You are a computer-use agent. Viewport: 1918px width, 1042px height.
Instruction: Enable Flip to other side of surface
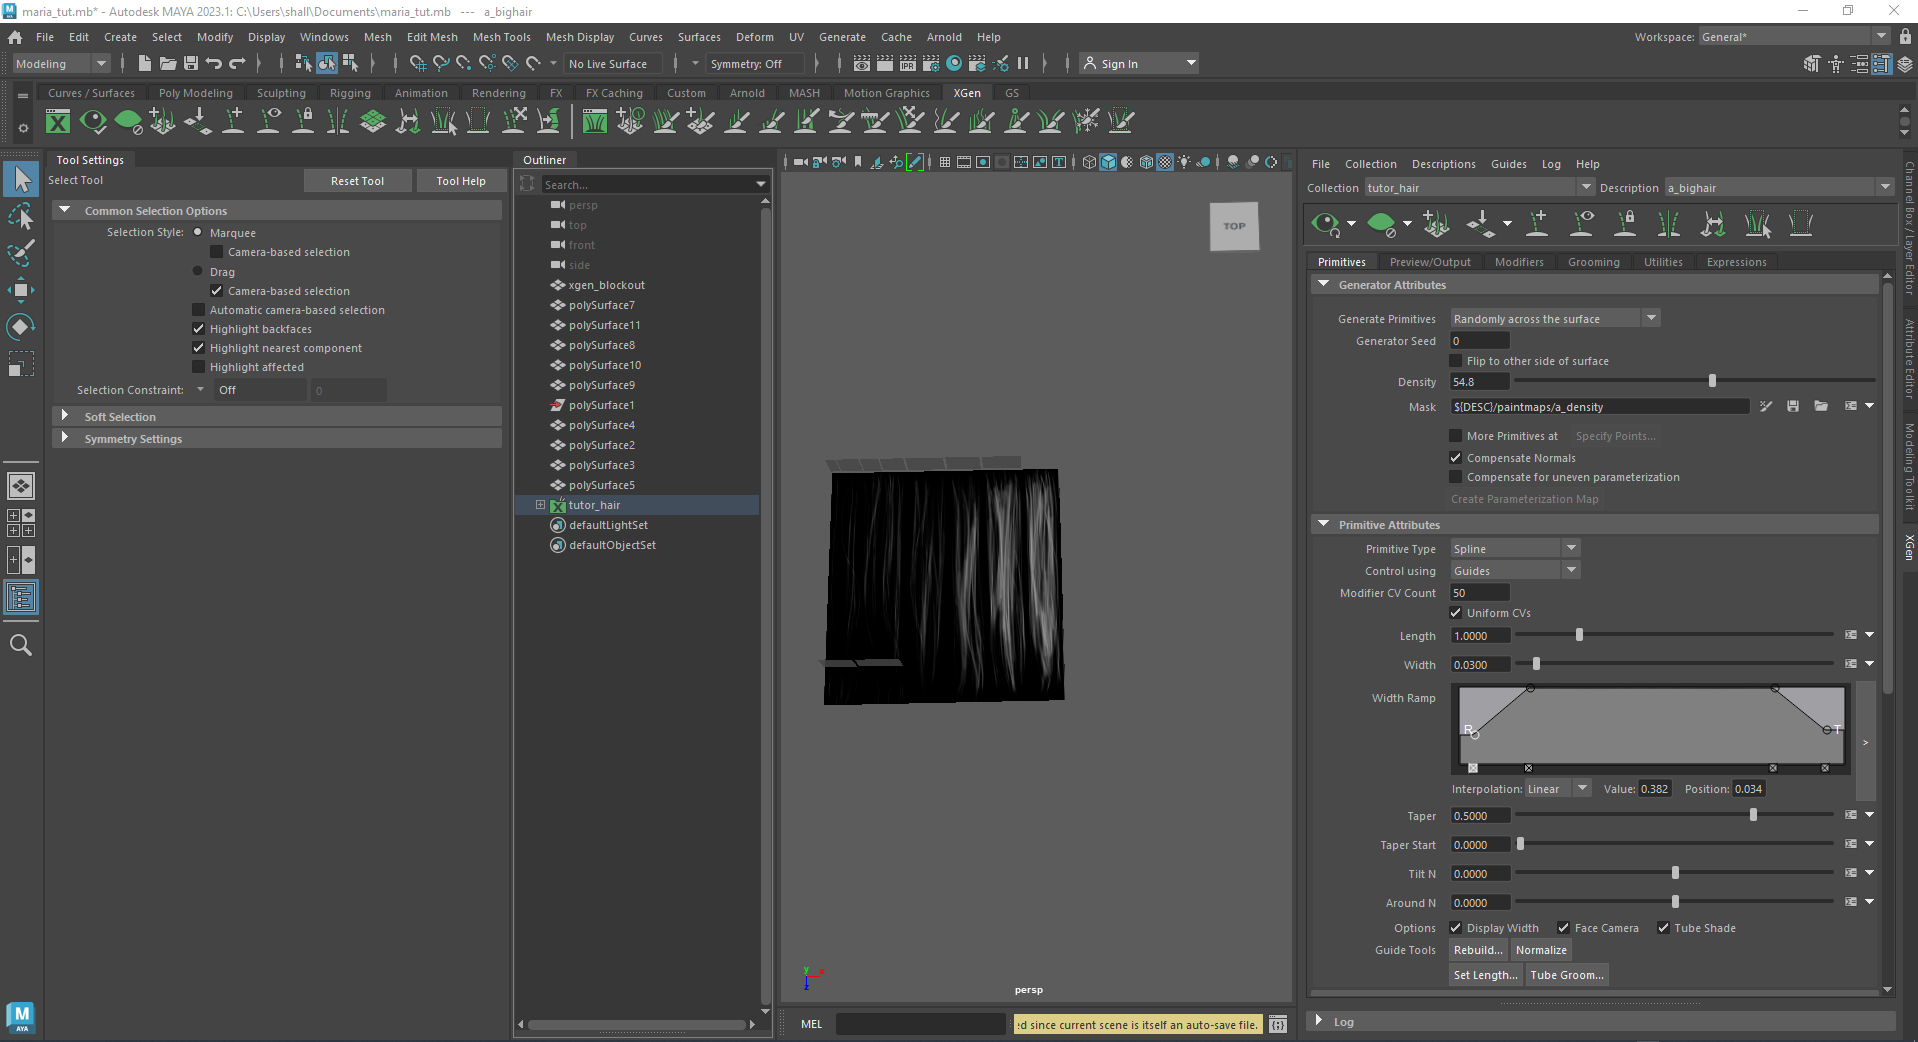click(x=1456, y=361)
